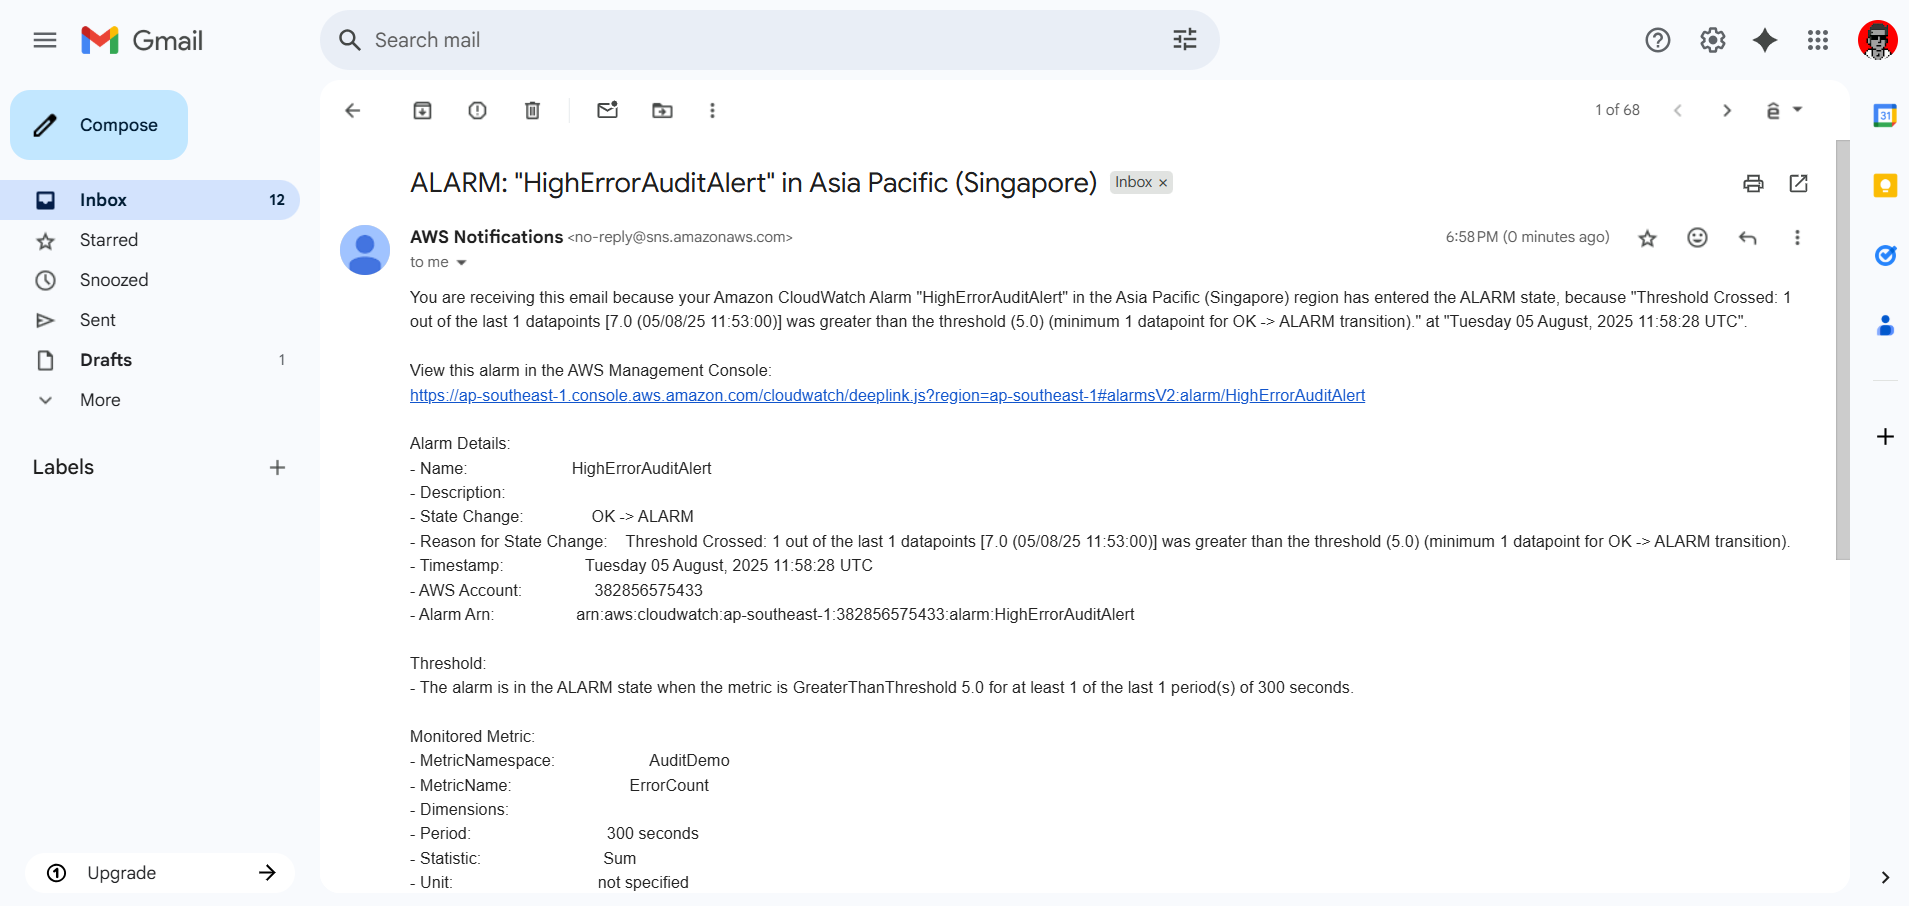The image size is (1909, 906).
Task: Go back to Inbox arrow
Action: pyautogui.click(x=352, y=110)
